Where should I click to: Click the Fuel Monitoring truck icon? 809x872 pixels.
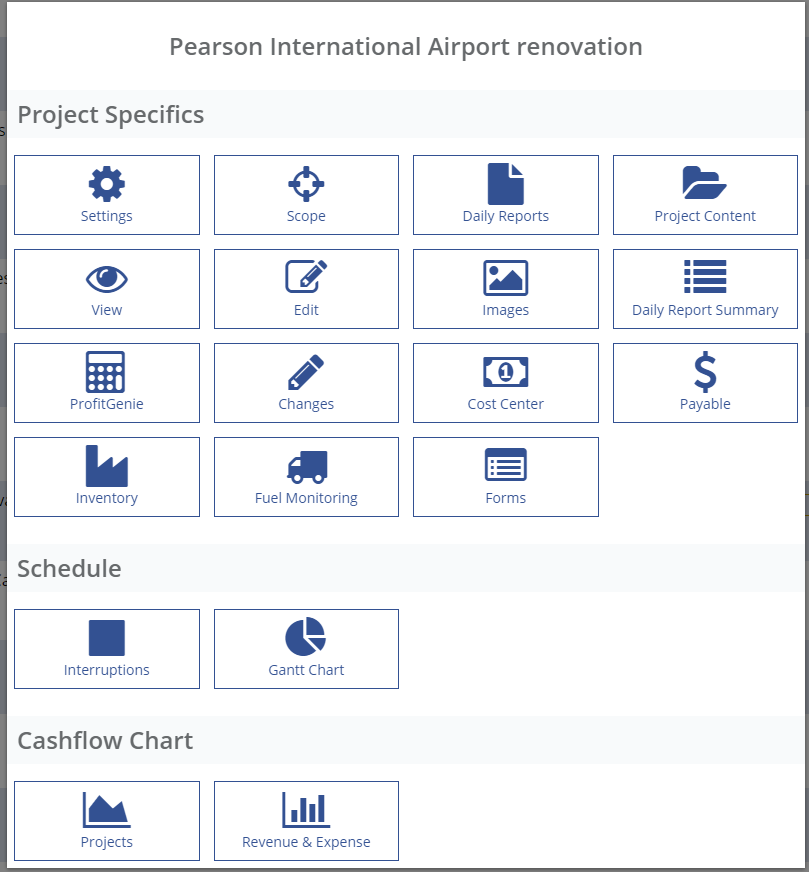pos(306,466)
